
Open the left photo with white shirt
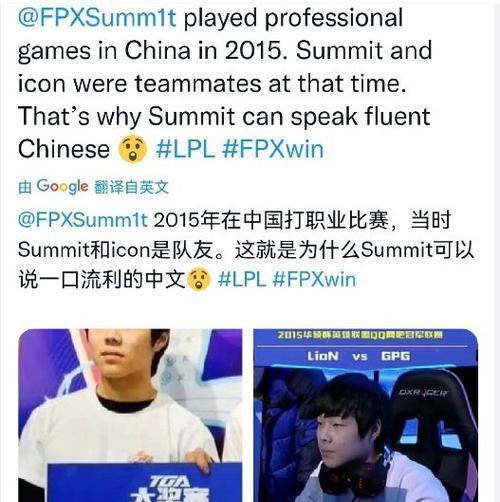130,415
